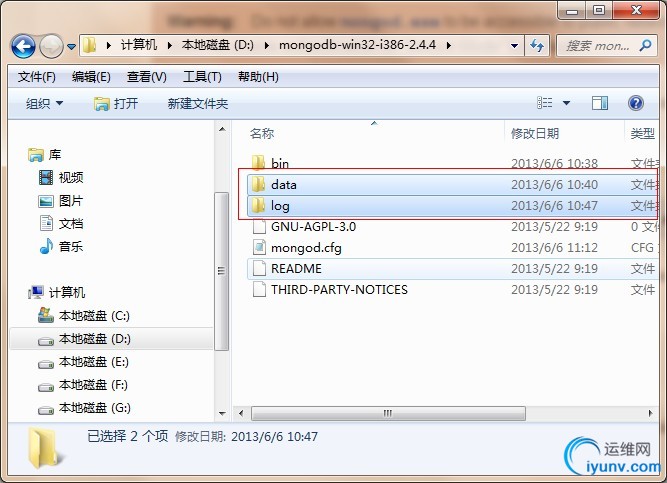Click the navigation pane scroll-down arrow
The width and height of the screenshot is (667, 483).
tap(222, 413)
